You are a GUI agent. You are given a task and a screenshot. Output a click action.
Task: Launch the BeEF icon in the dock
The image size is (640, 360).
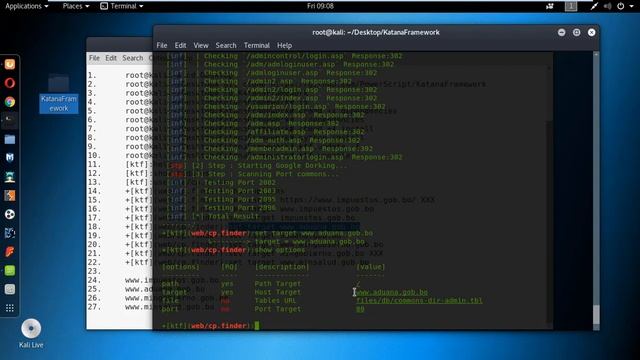[10, 233]
